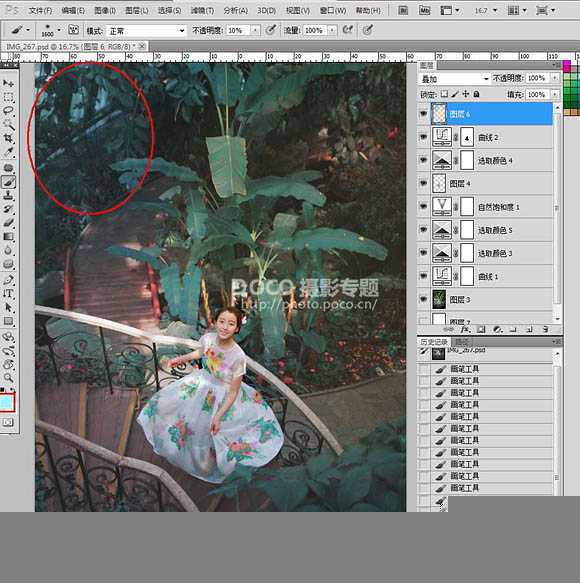Select the 3D Object Rotate tool
580x583 pixels.
tap(8, 337)
